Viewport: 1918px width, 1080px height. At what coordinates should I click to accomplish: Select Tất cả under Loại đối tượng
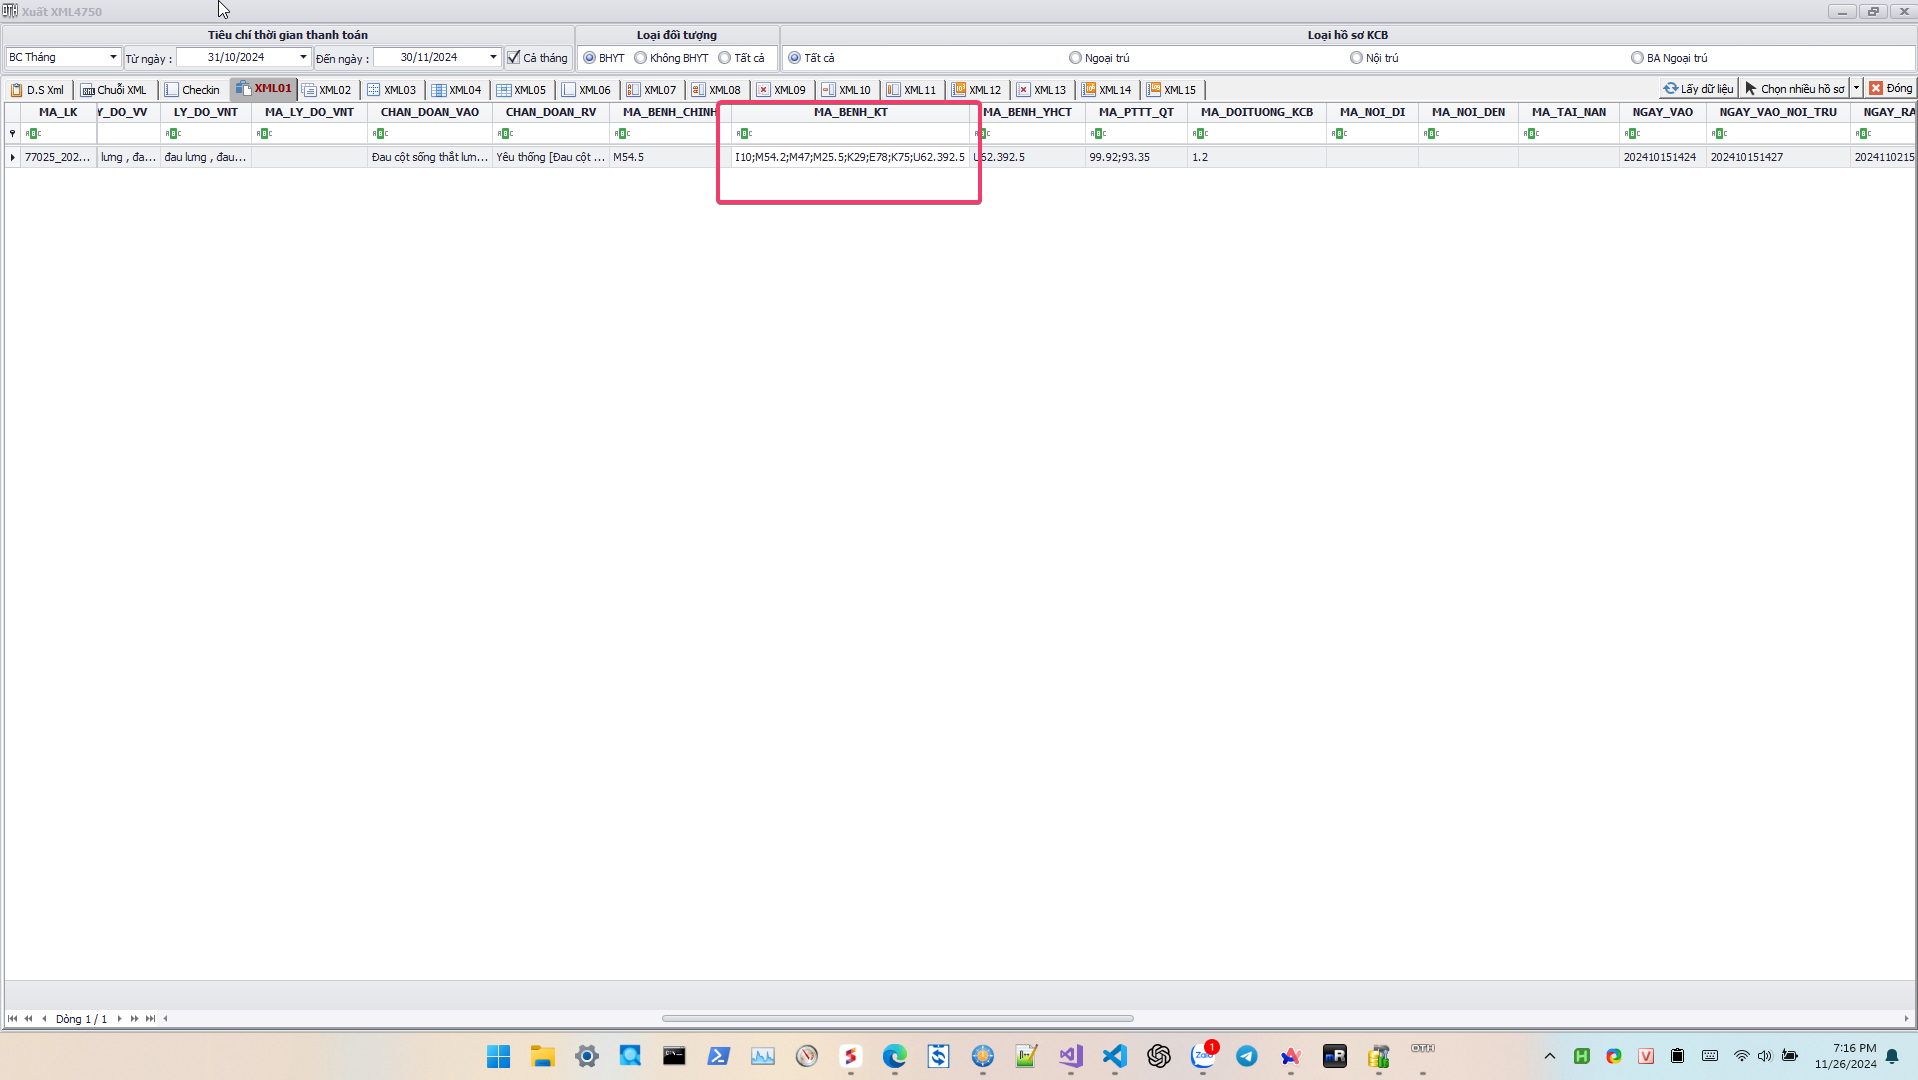pos(725,58)
